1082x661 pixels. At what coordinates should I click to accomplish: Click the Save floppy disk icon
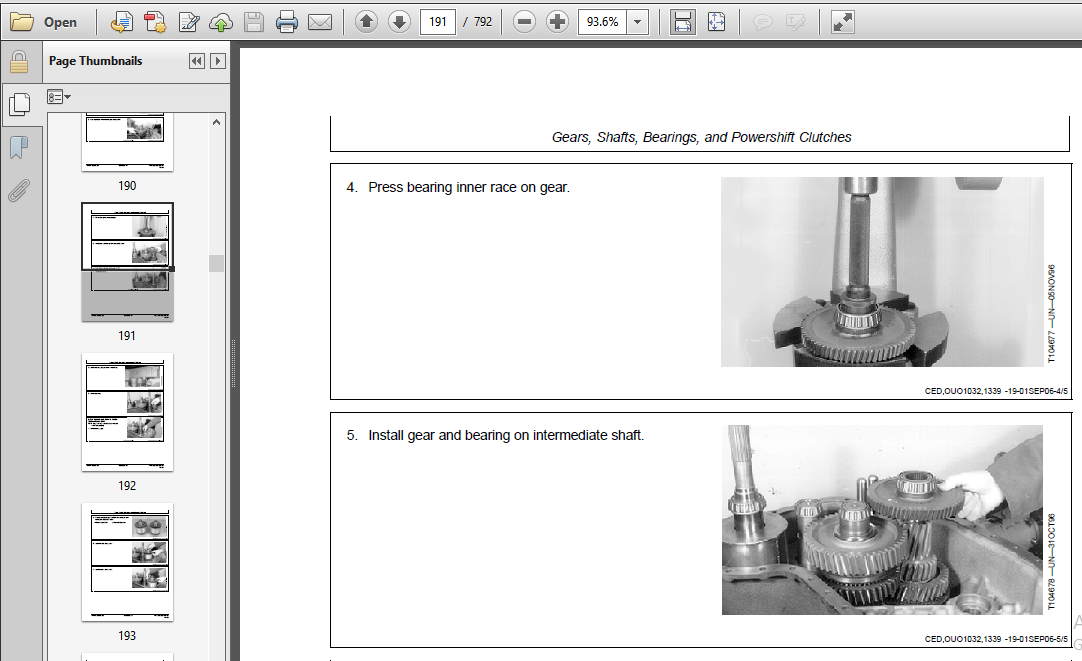click(x=253, y=22)
